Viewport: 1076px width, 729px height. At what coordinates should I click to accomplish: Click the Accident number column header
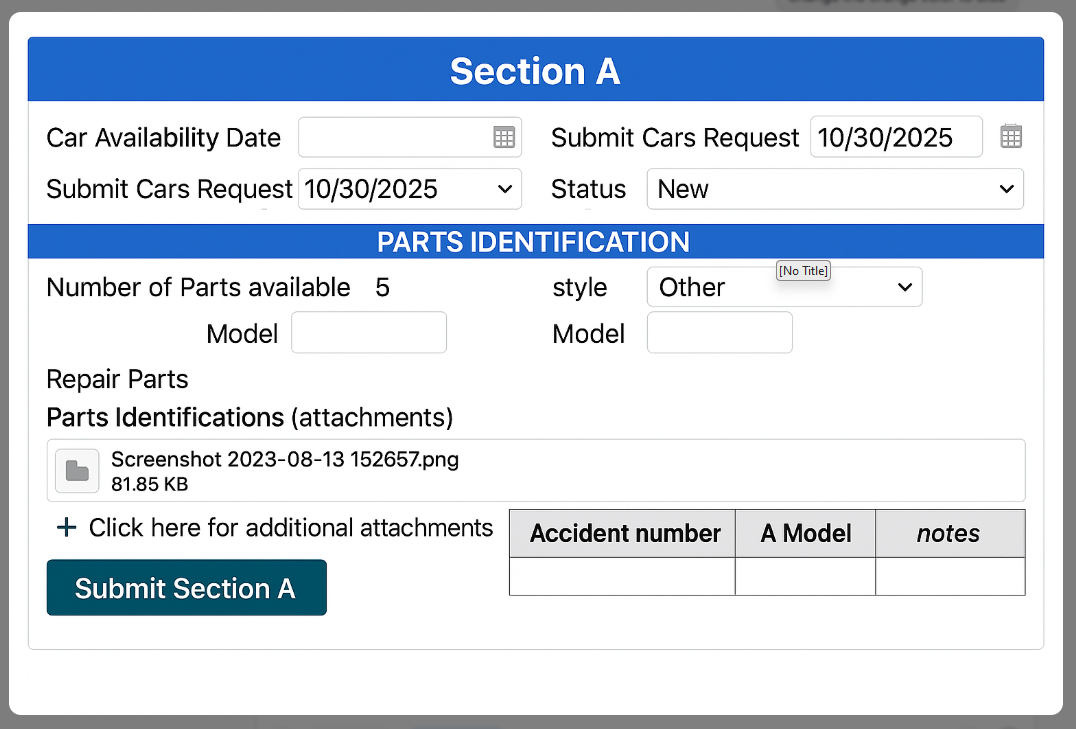point(623,534)
